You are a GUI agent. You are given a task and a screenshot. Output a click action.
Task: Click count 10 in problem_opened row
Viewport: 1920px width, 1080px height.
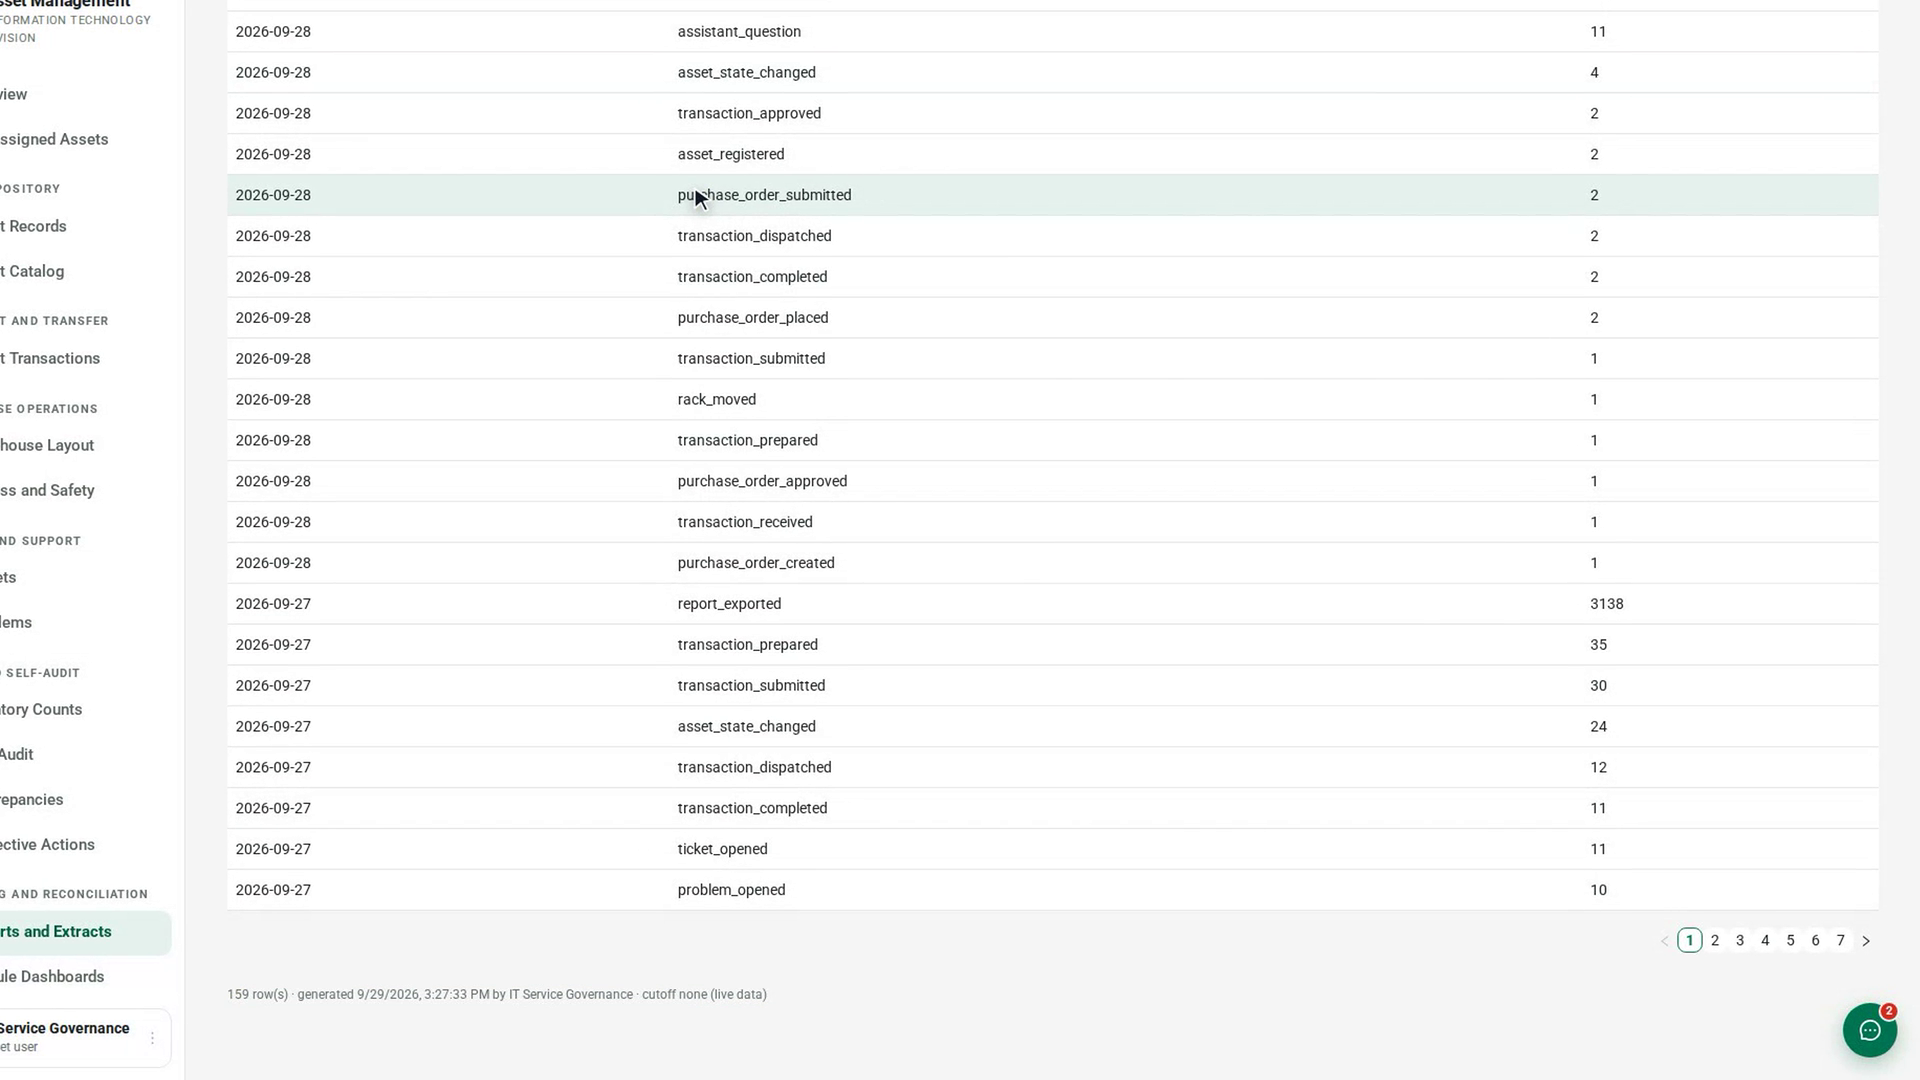pyautogui.click(x=1598, y=890)
